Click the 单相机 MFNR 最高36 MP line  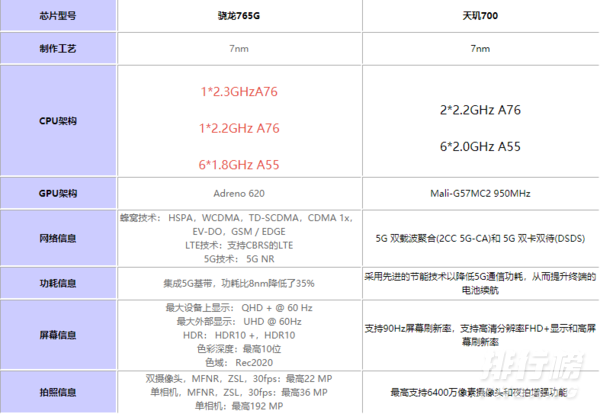pyautogui.click(x=239, y=393)
